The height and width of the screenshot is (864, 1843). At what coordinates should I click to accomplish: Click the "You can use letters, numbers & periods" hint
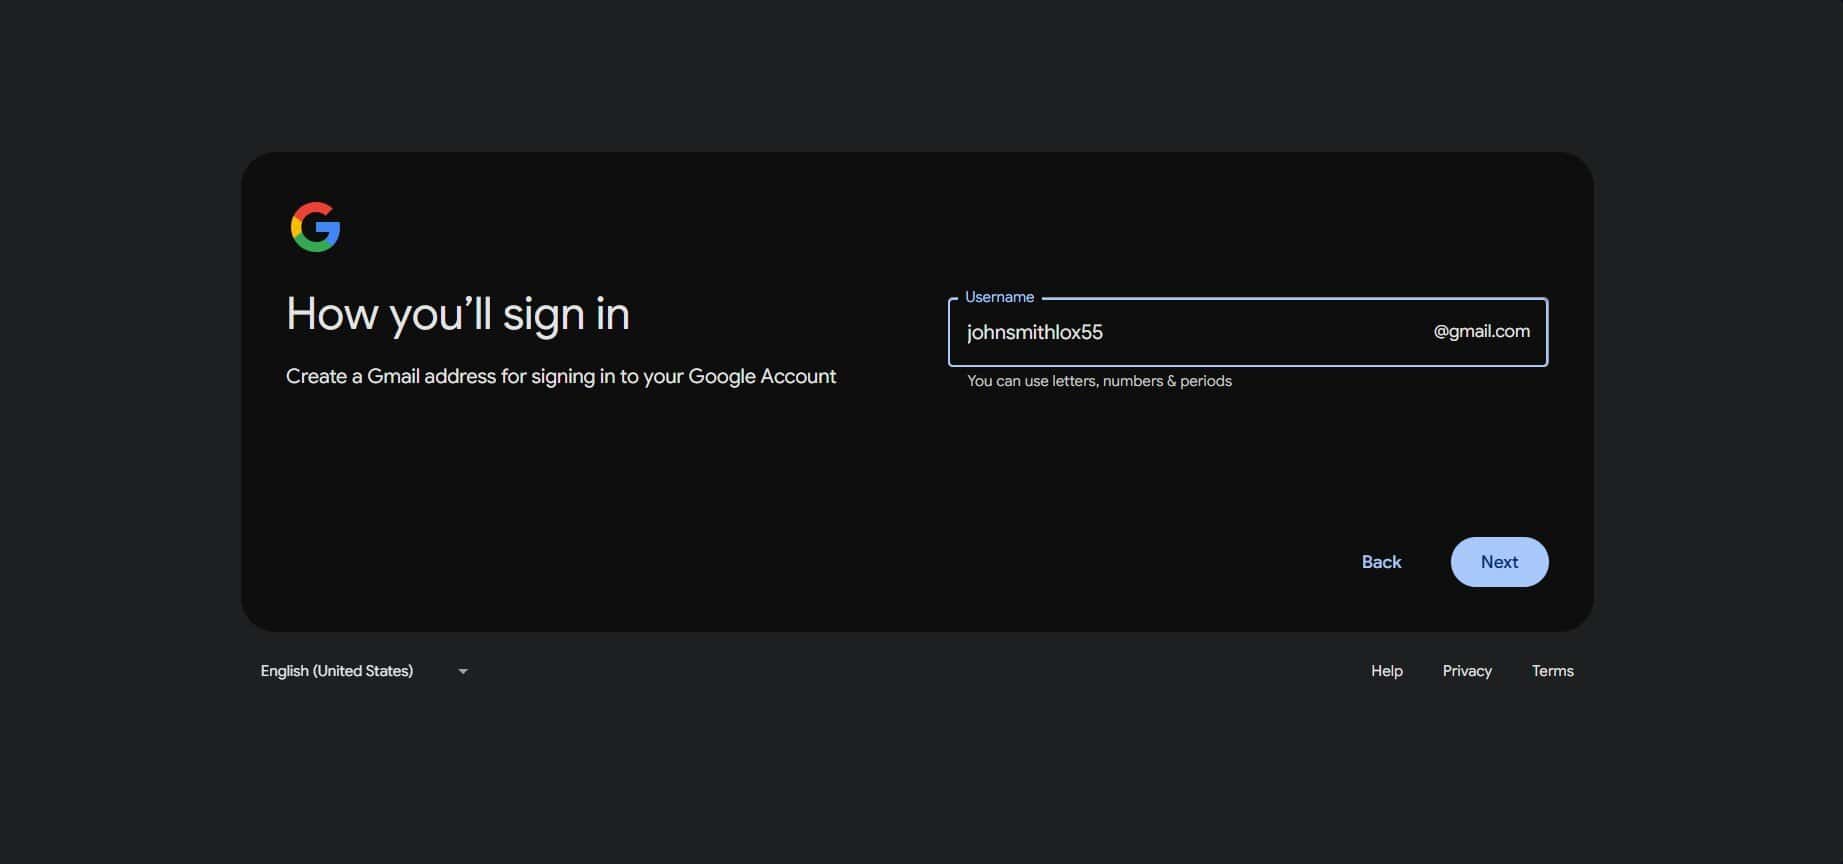[1099, 381]
